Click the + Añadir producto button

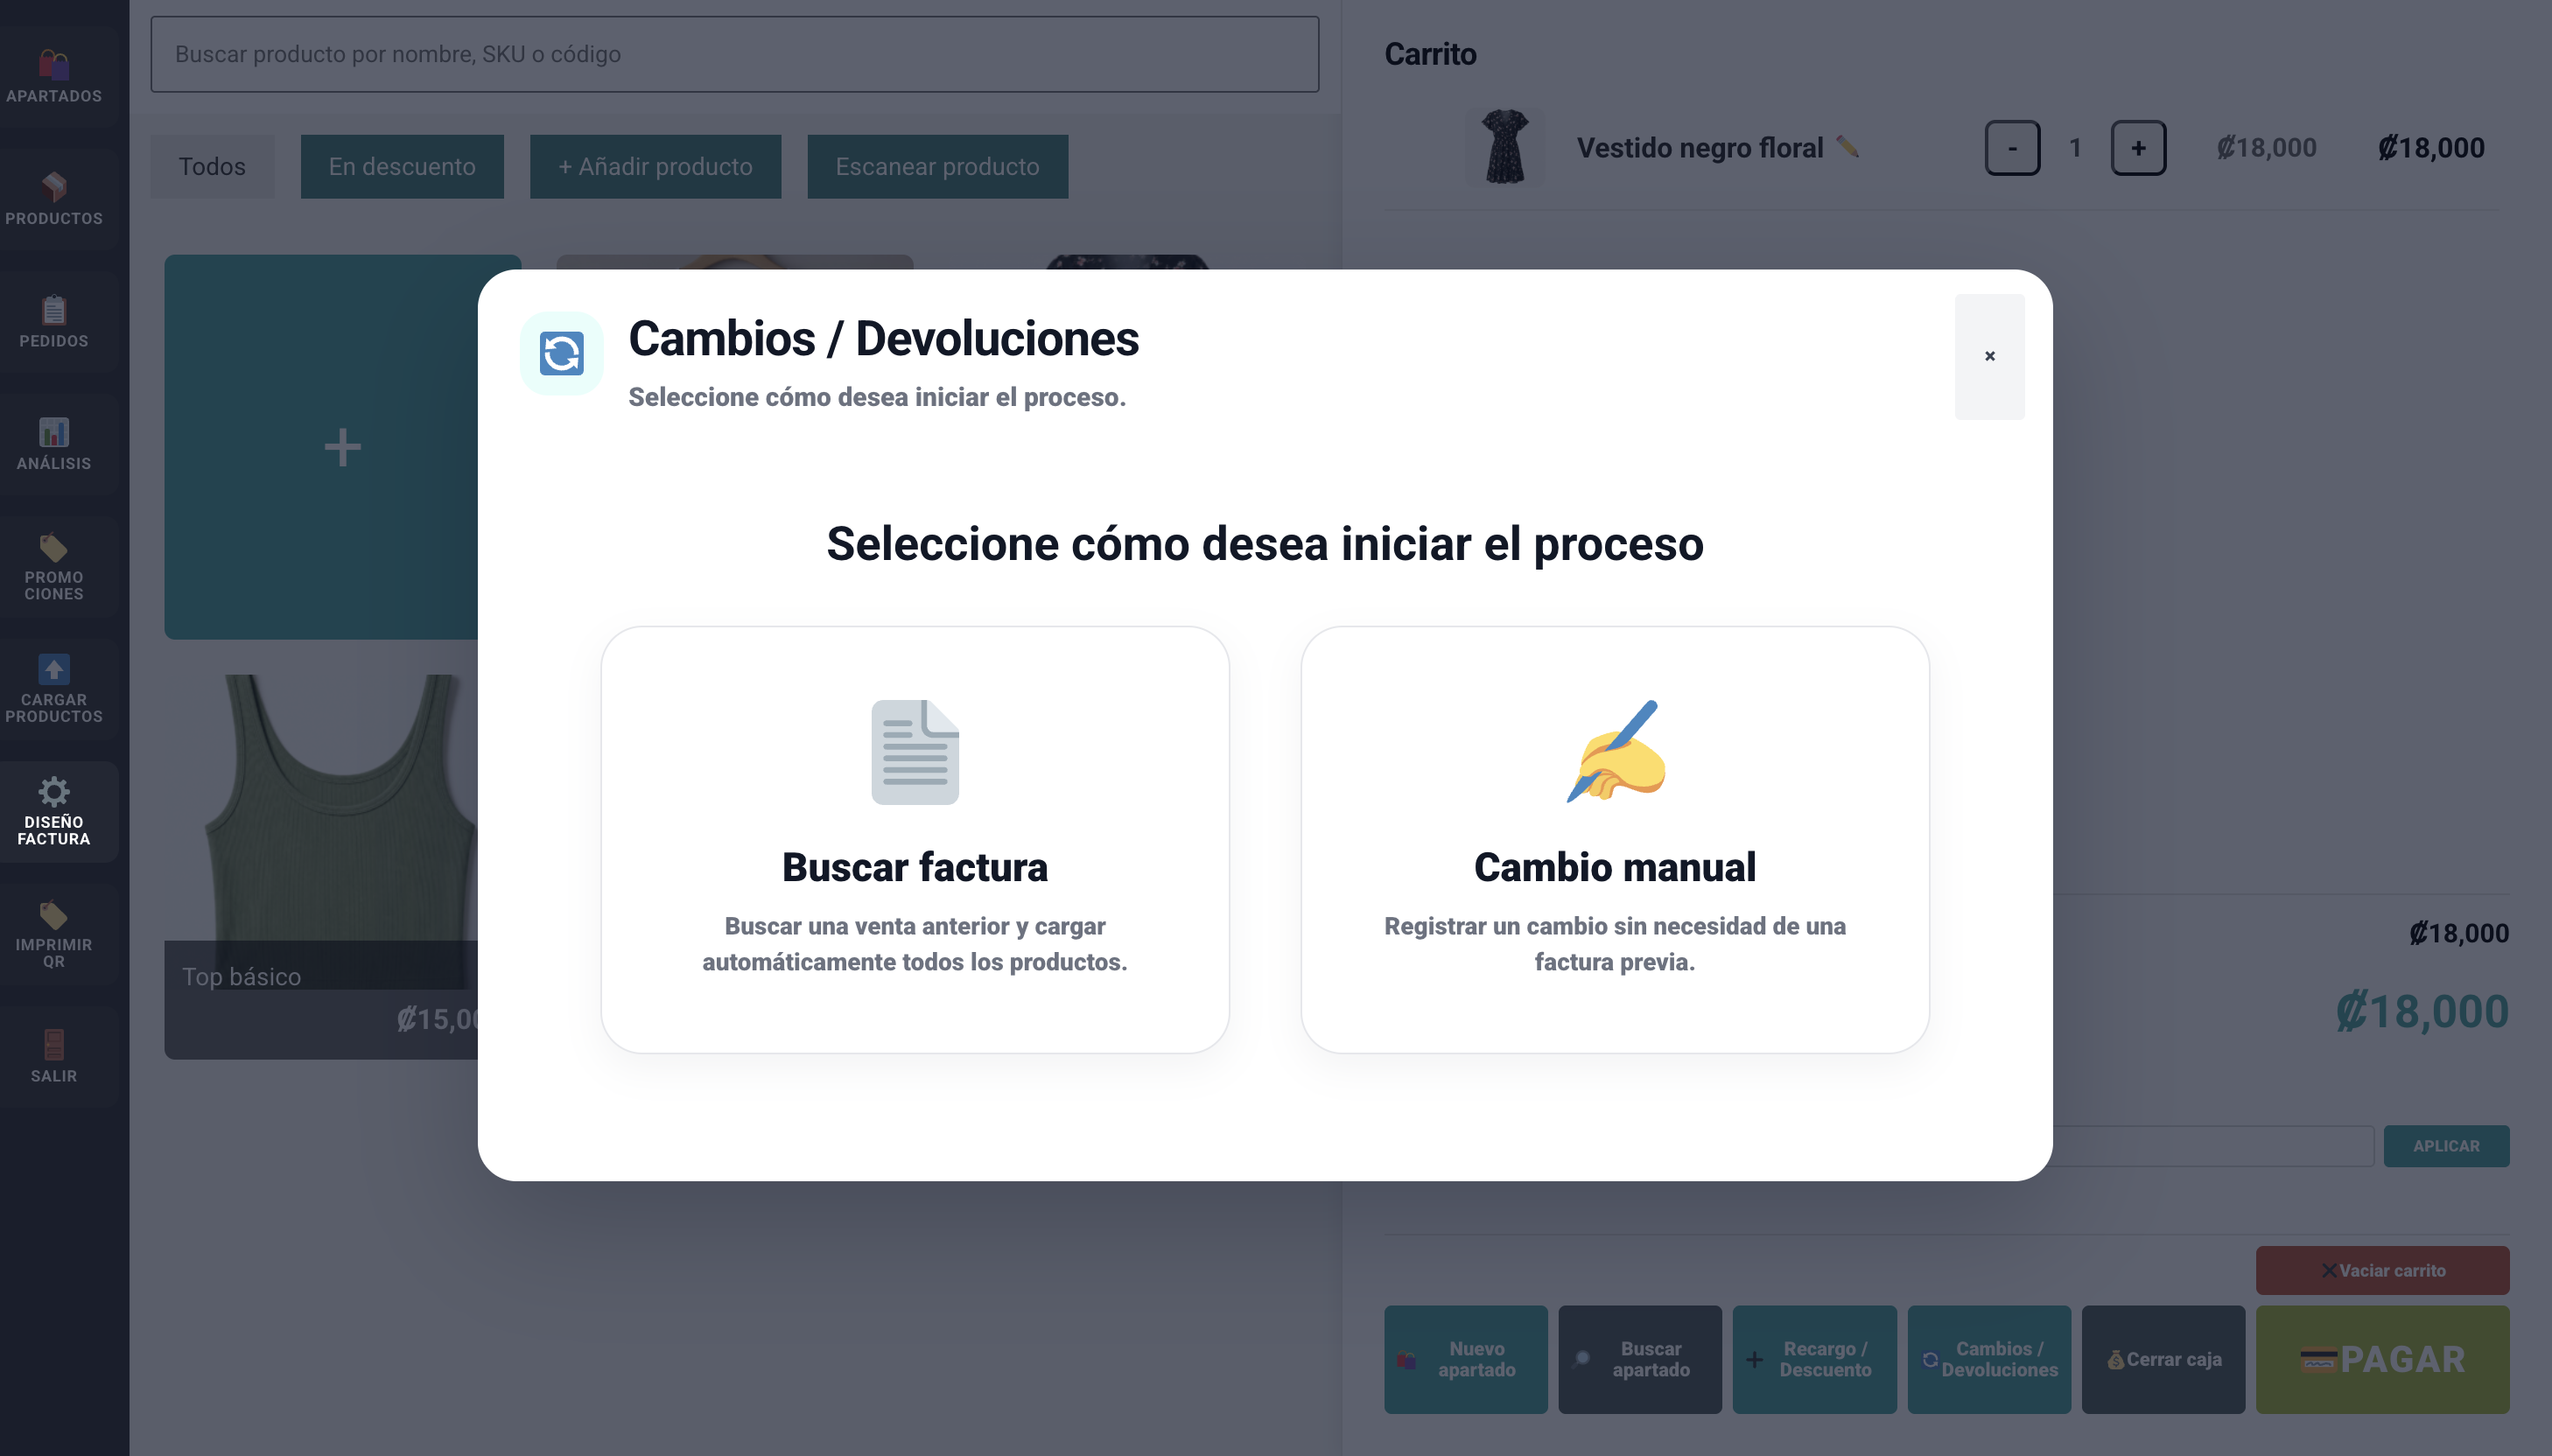point(655,166)
